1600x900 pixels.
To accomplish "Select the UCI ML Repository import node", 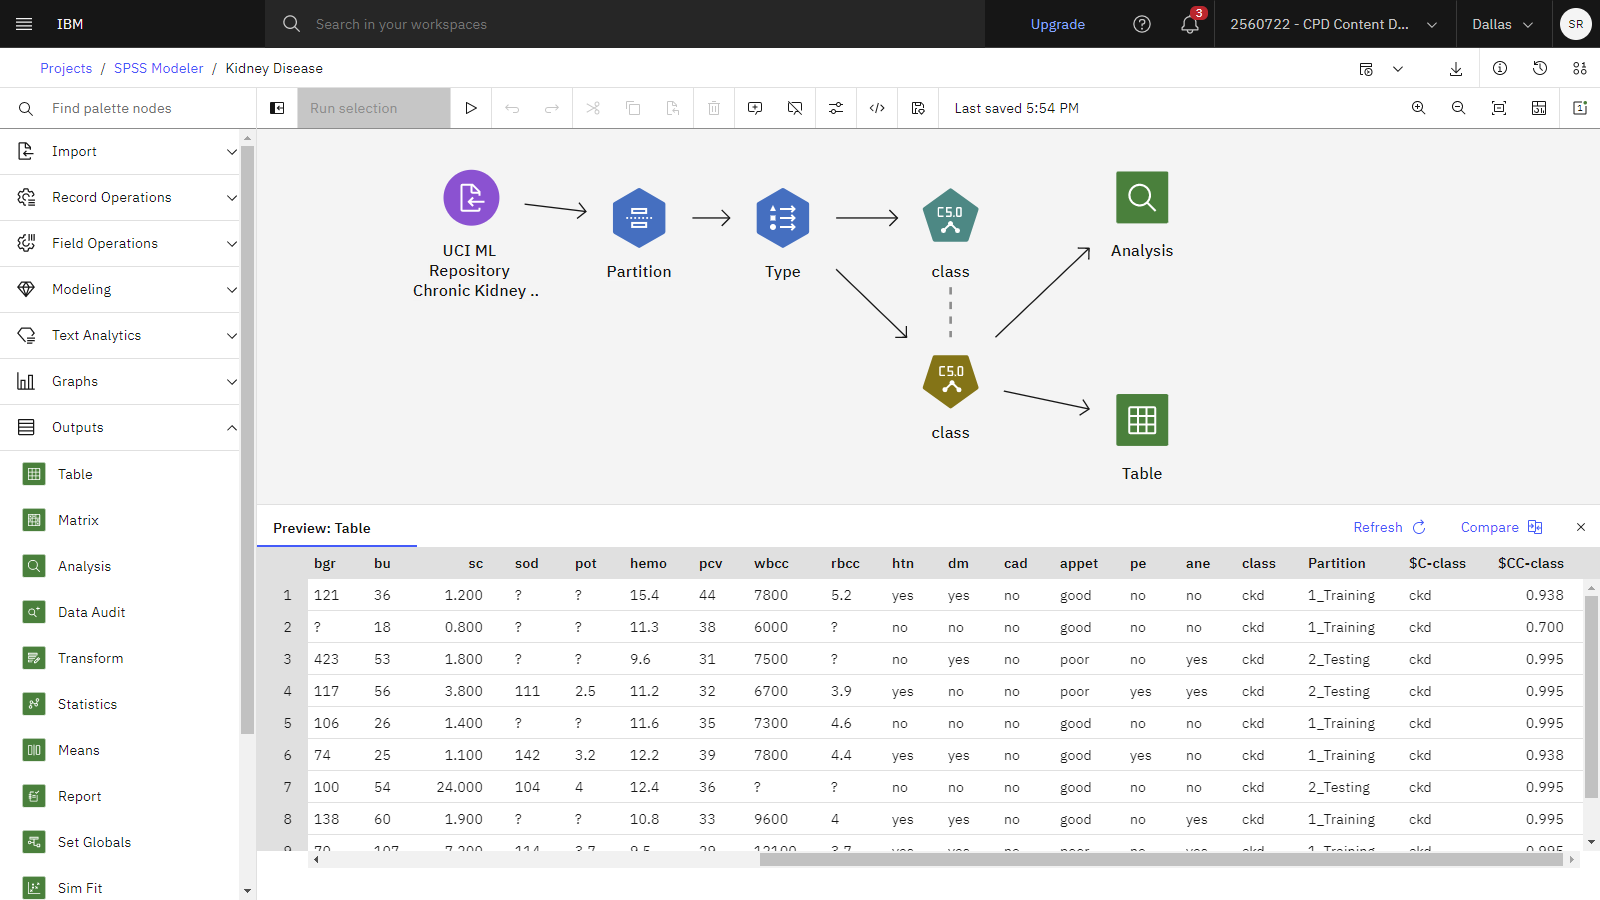I will coord(471,198).
